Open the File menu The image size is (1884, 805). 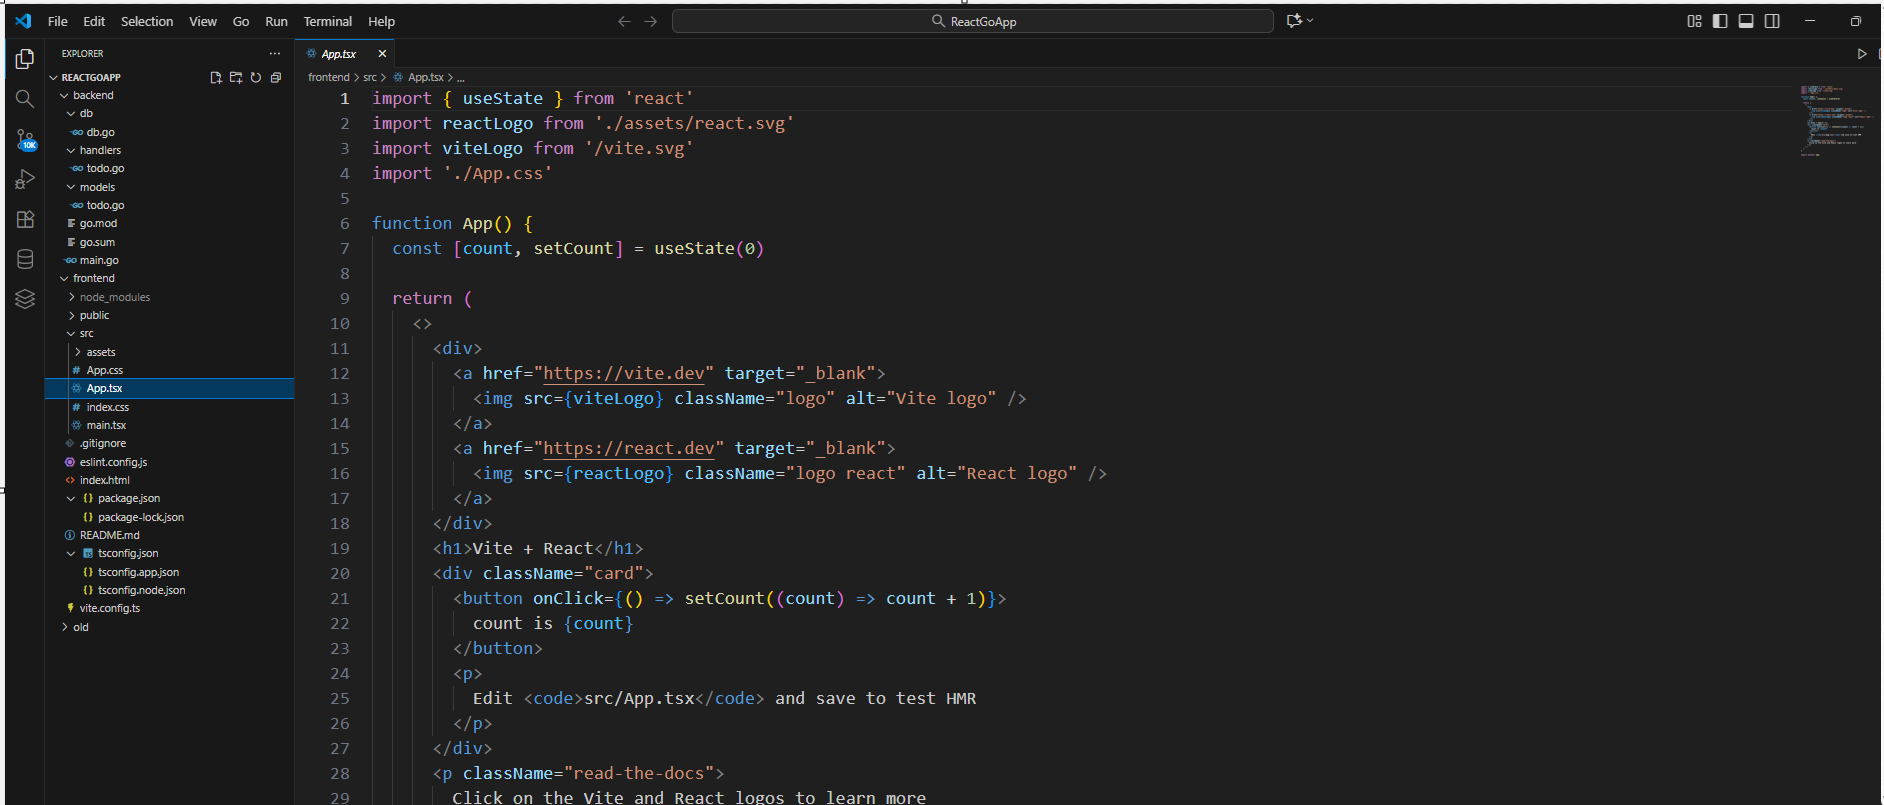(x=58, y=21)
